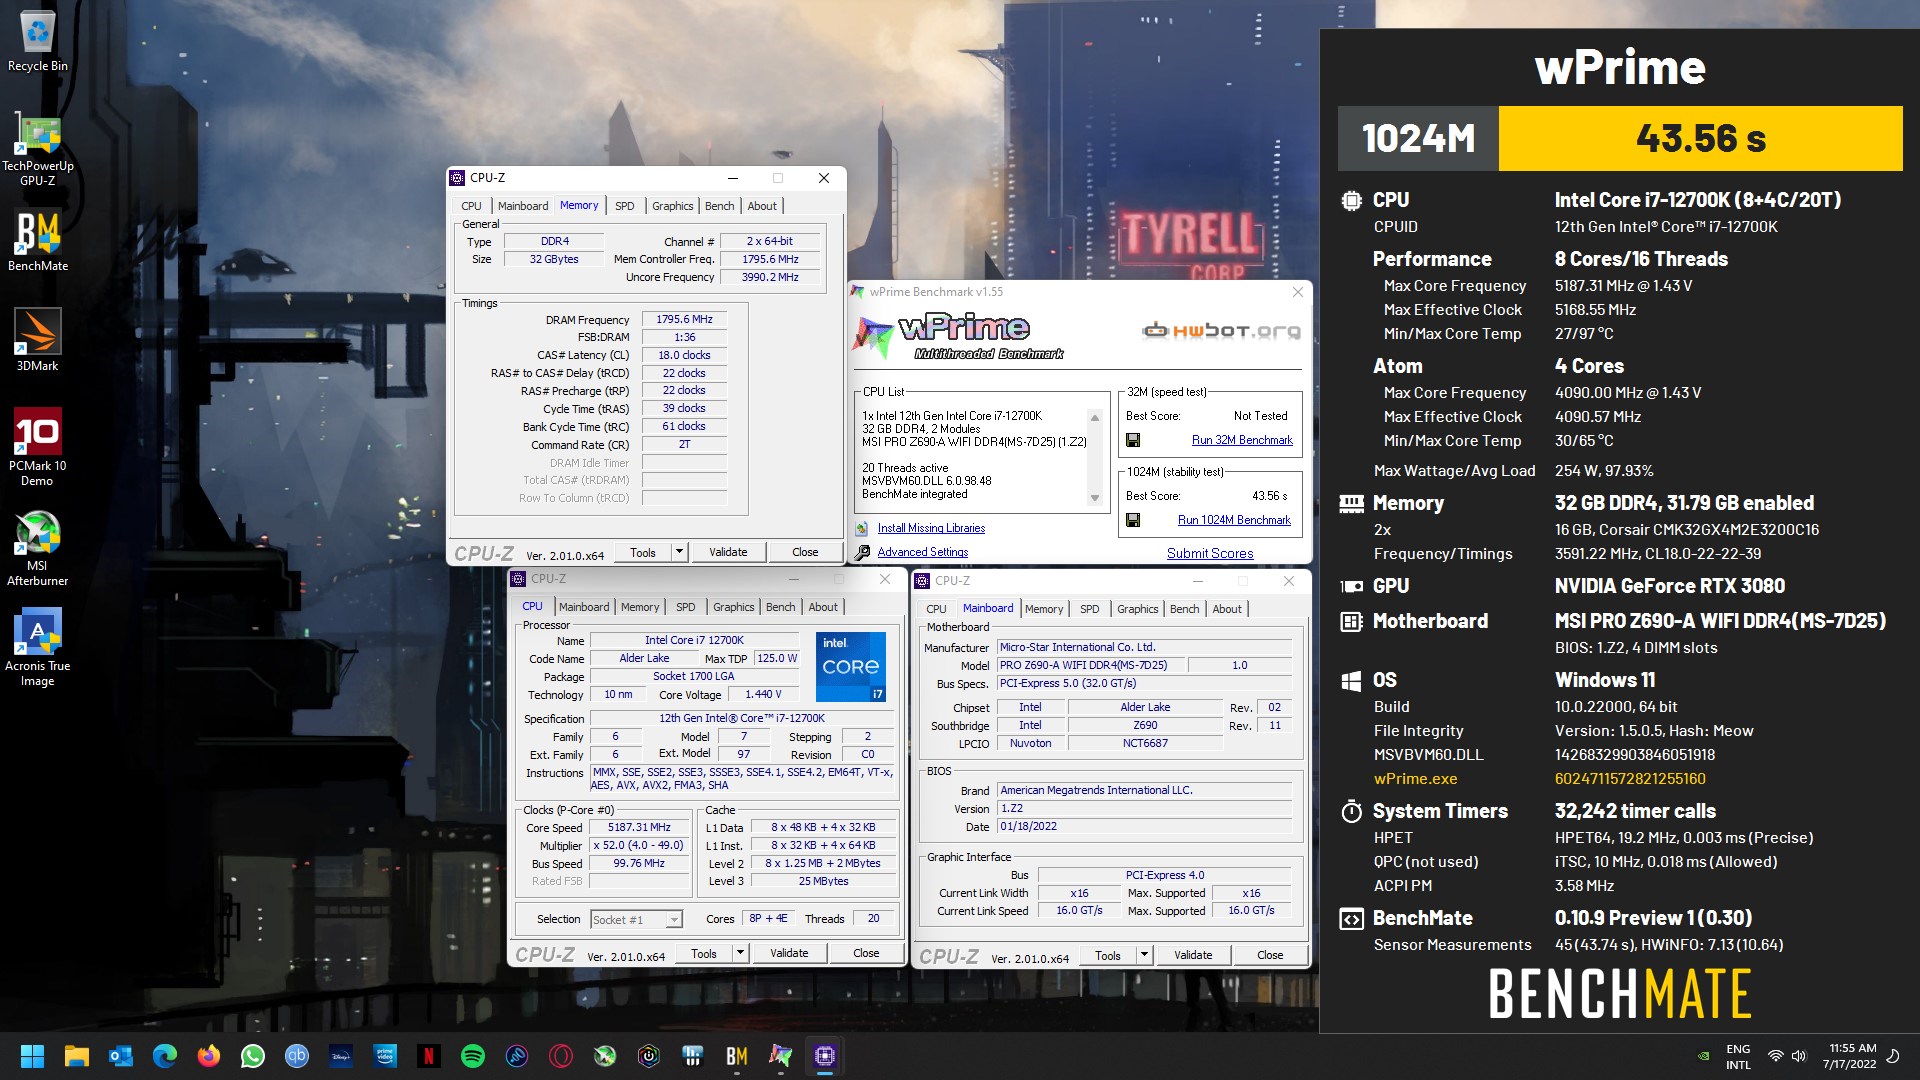This screenshot has width=1920, height=1080.
Task: Click save icon next to Run 32M Benchmark
Action: (1133, 440)
